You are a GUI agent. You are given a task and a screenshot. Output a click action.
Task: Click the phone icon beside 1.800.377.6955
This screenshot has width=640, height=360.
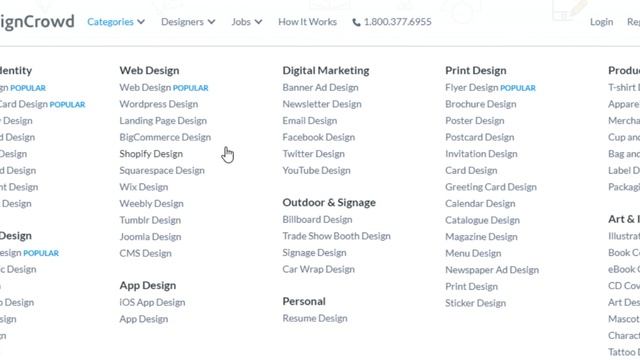[356, 22]
